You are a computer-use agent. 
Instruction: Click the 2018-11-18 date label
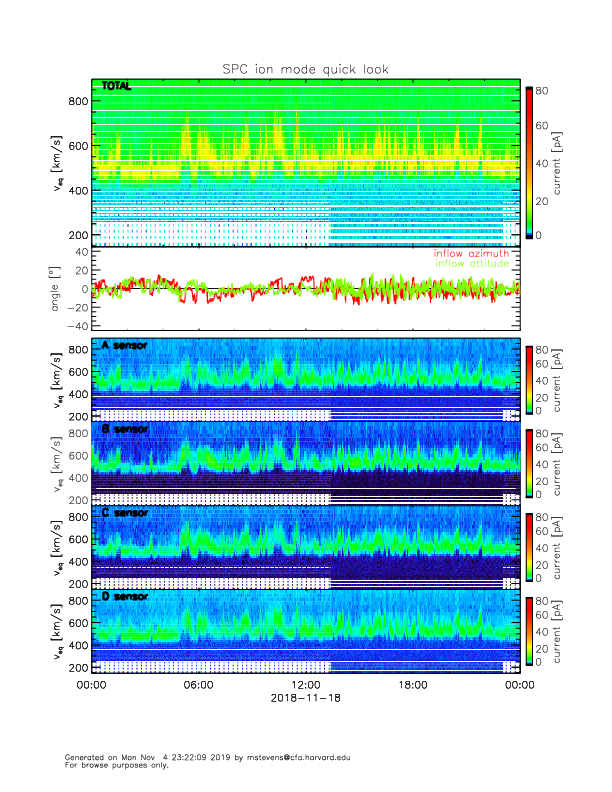click(305, 698)
